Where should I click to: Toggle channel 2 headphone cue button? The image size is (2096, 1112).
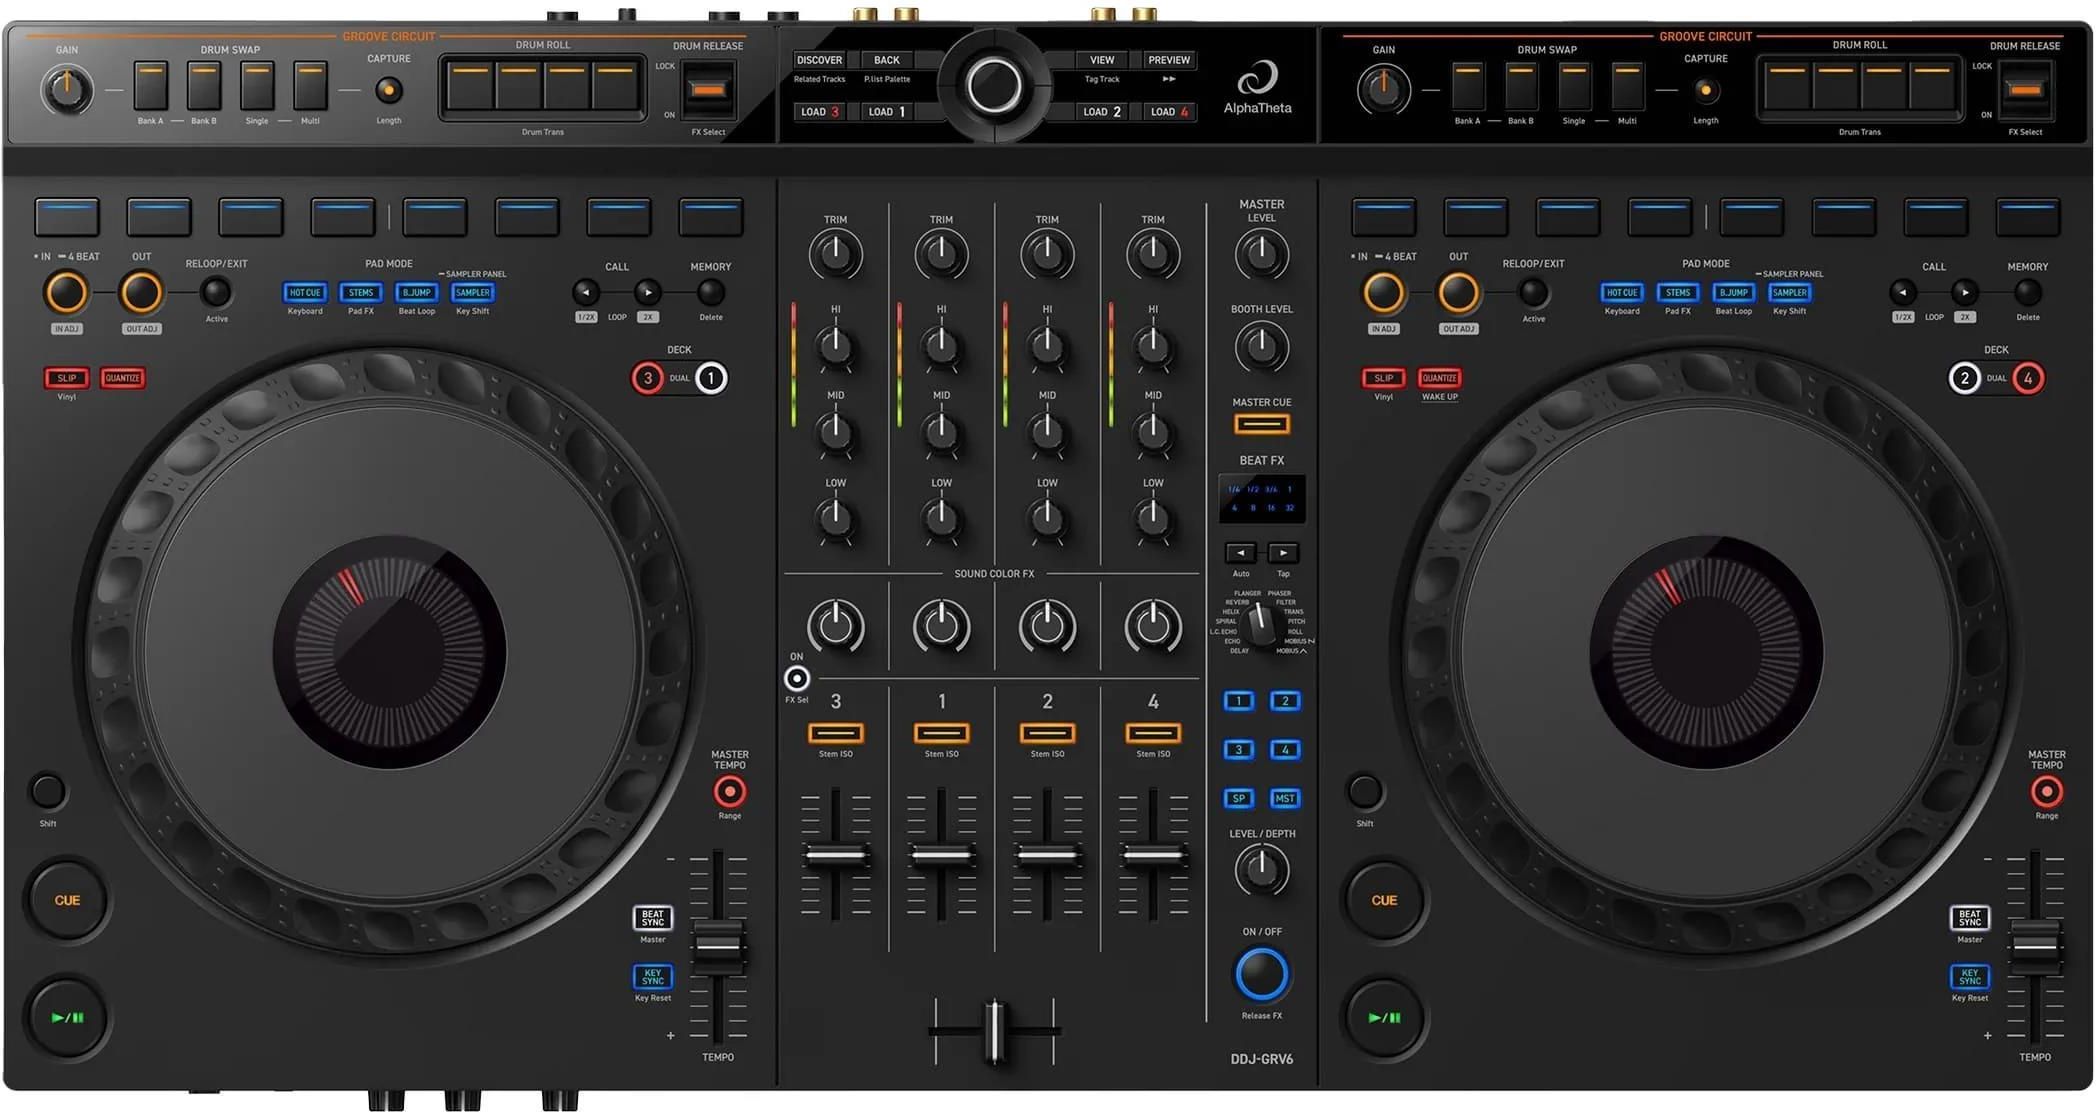tap(1047, 733)
